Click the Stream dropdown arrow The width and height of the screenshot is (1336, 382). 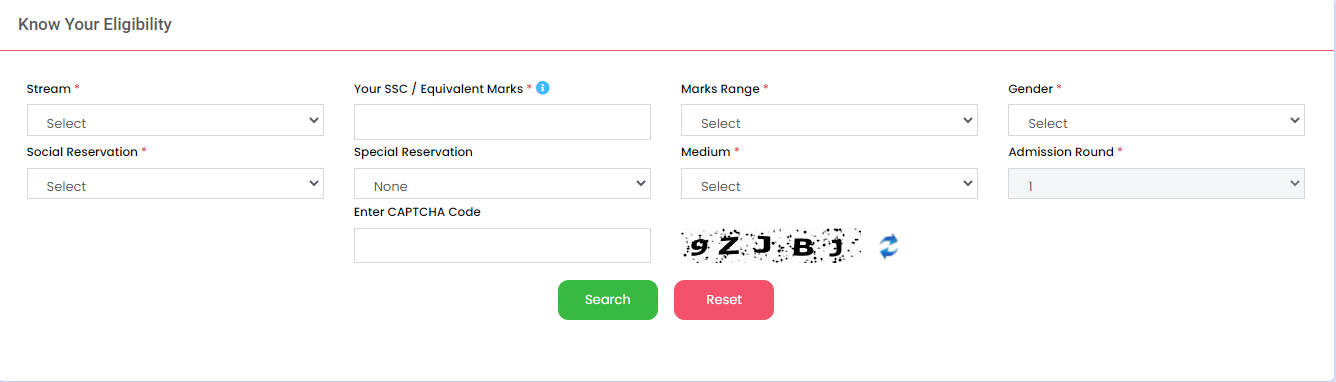tap(314, 121)
